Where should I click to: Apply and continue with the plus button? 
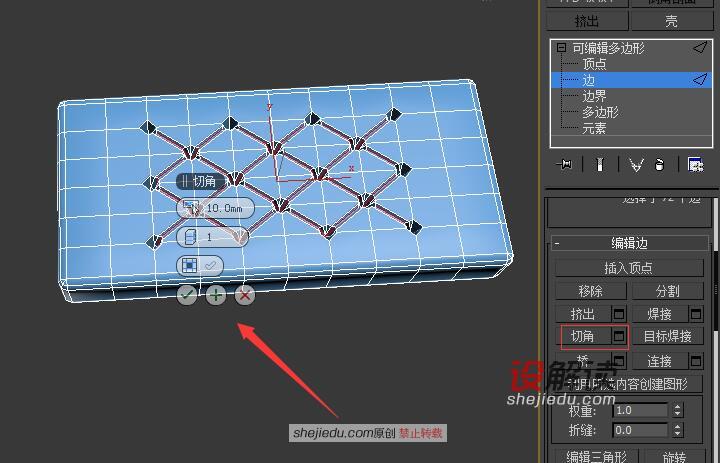216,295
